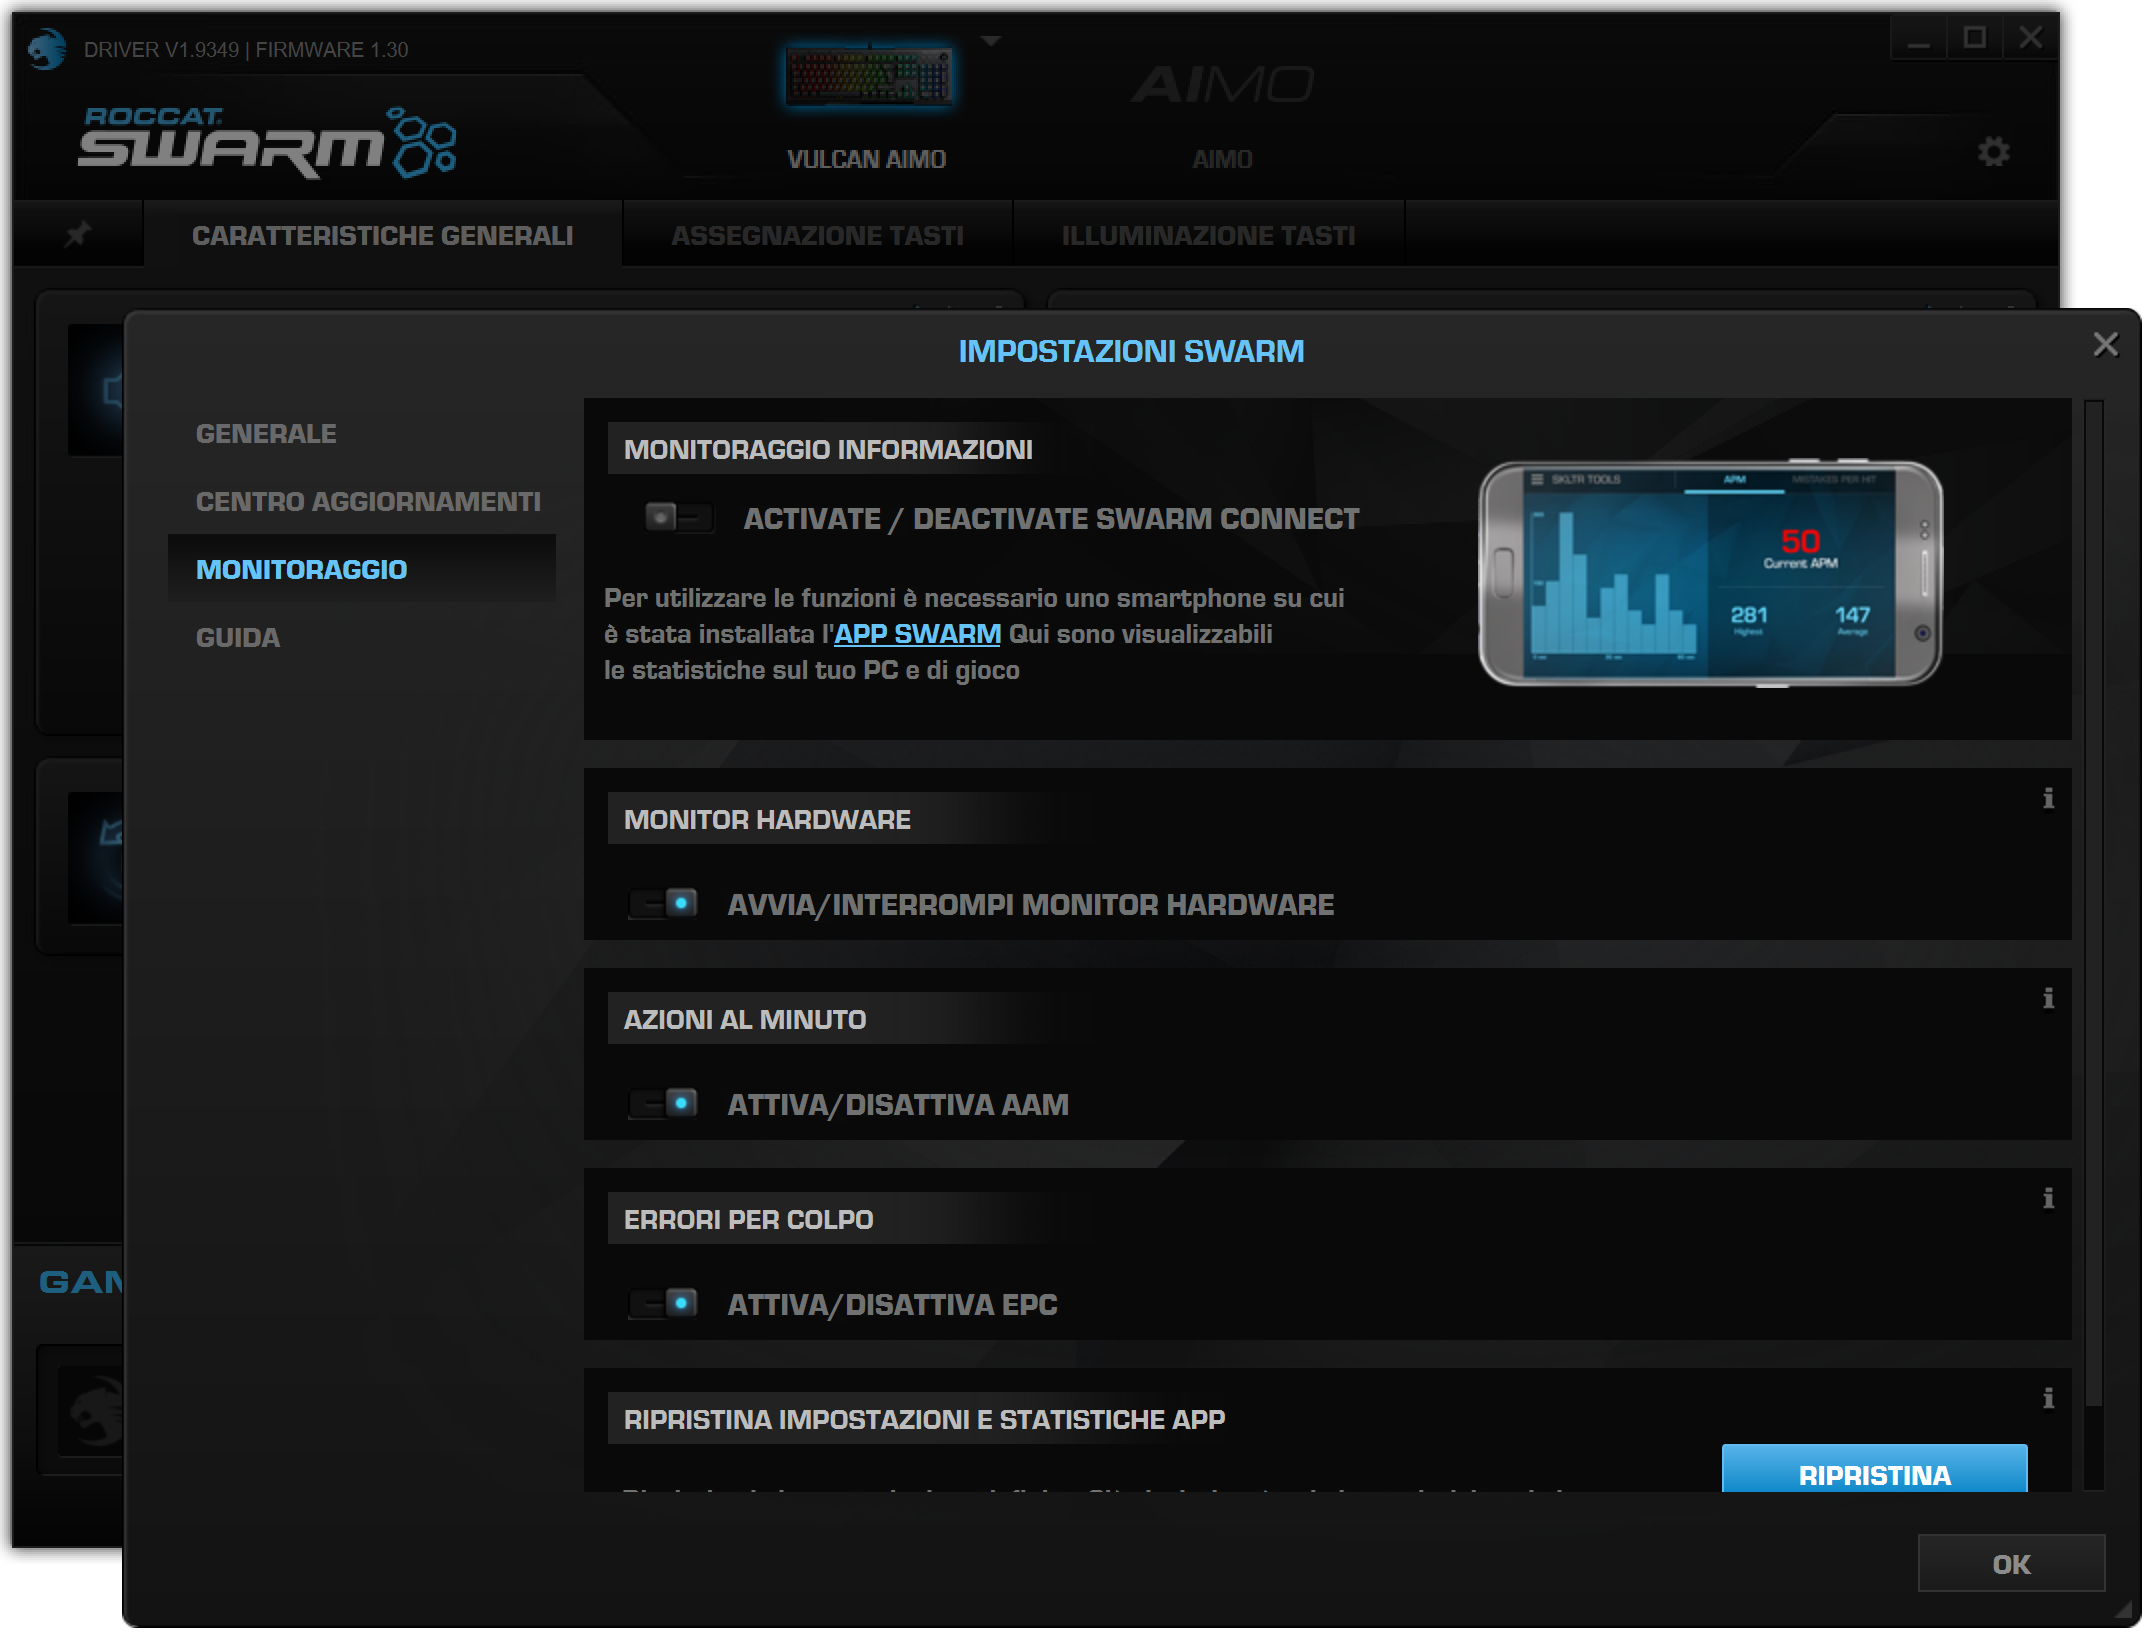Image resolution: width=2154 pixels, height=1645 pixels.
Task: Switch to Illuminazione Tasti tab
Action: (1208, 236)
